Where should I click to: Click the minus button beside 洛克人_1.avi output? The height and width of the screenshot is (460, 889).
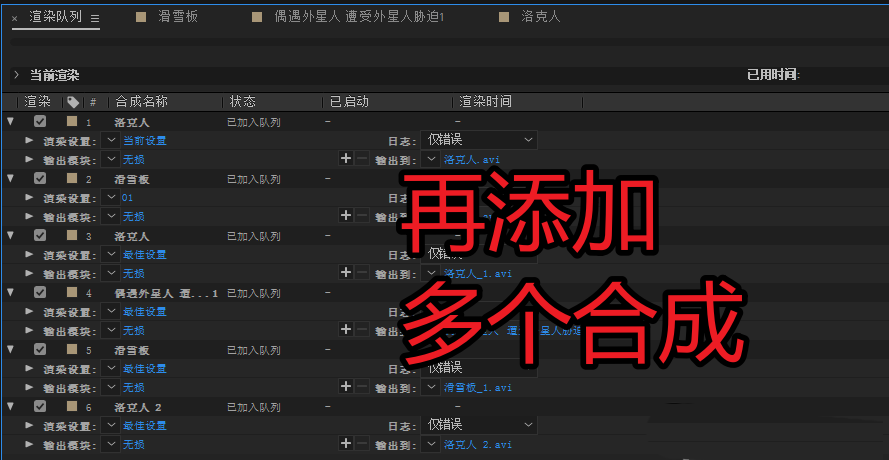362,273
